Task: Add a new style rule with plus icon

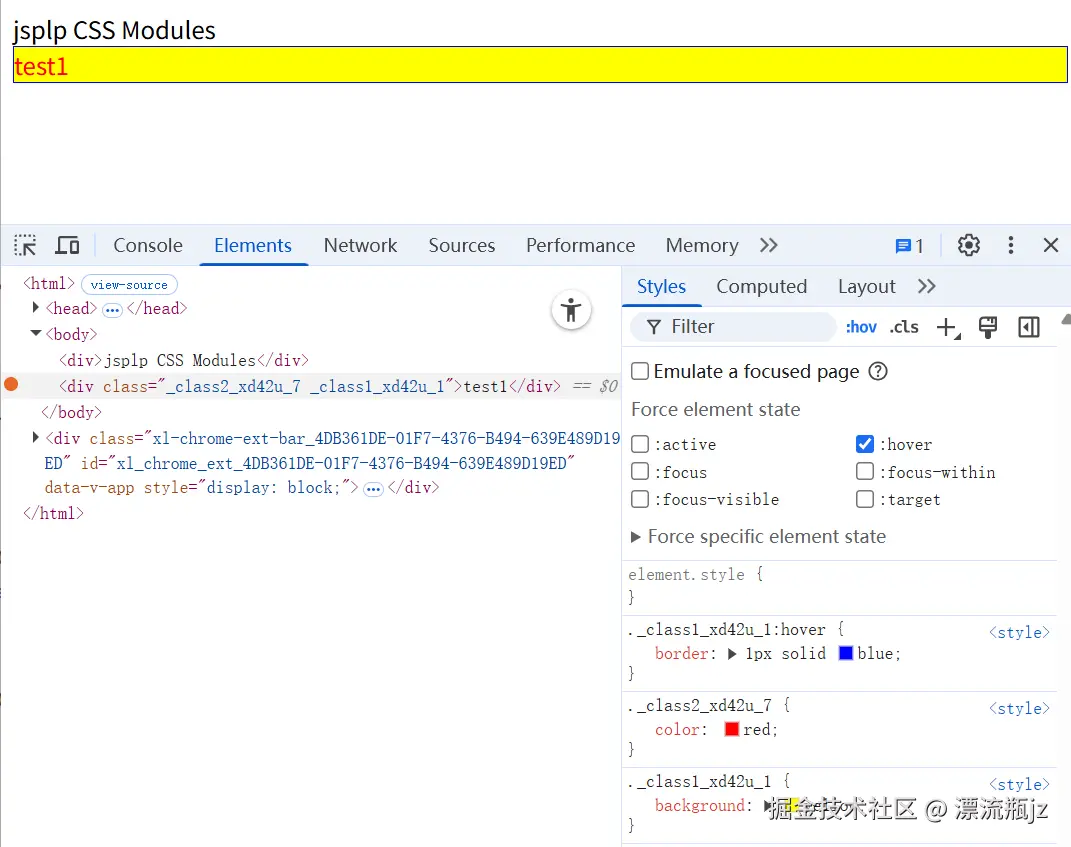Action: coord(947,327)
